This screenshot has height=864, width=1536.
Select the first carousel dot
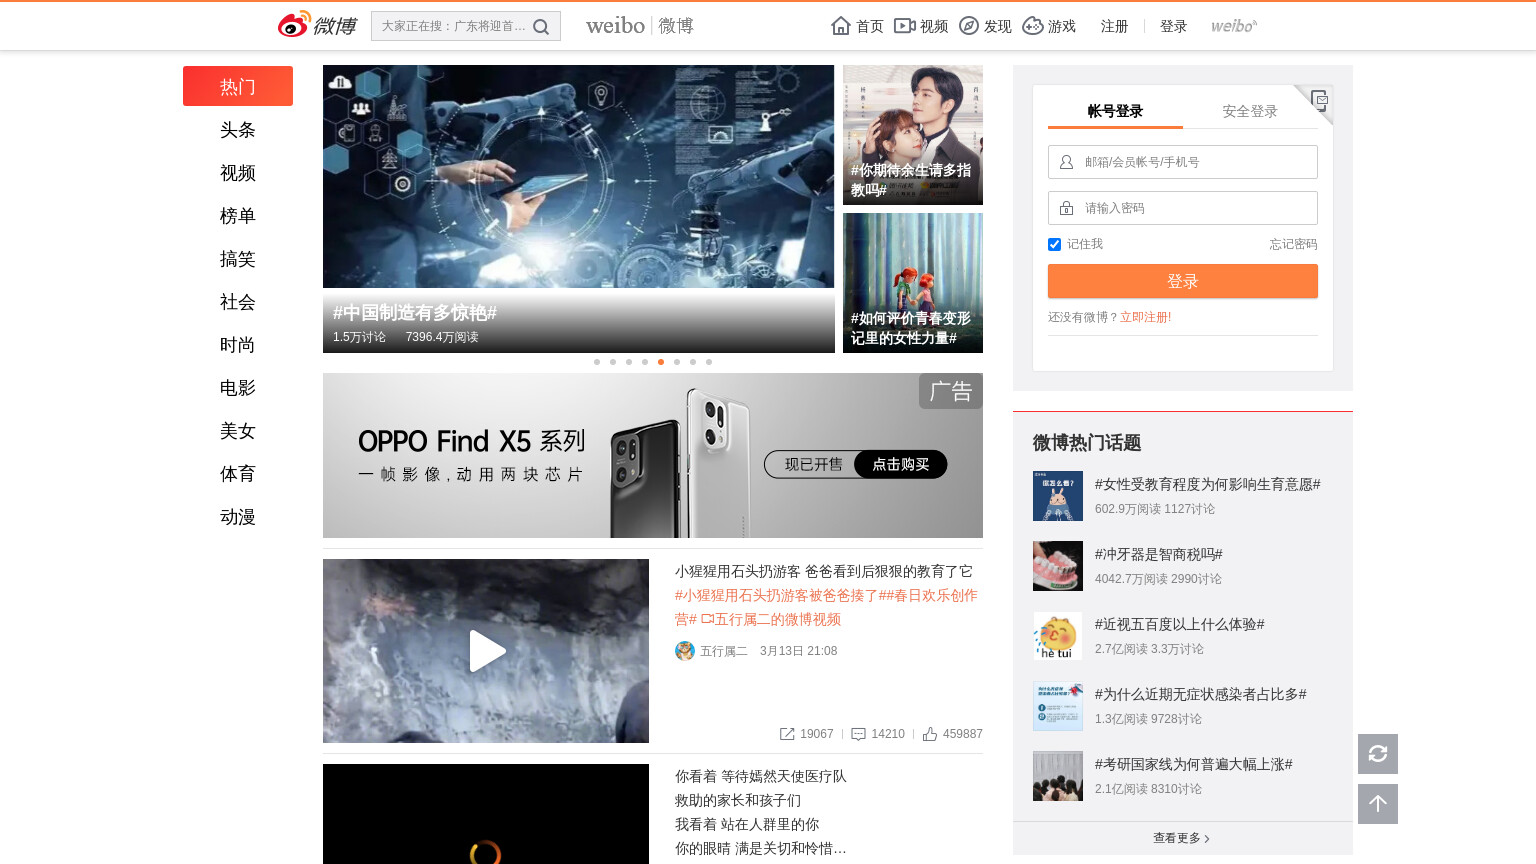coord(597,362)
